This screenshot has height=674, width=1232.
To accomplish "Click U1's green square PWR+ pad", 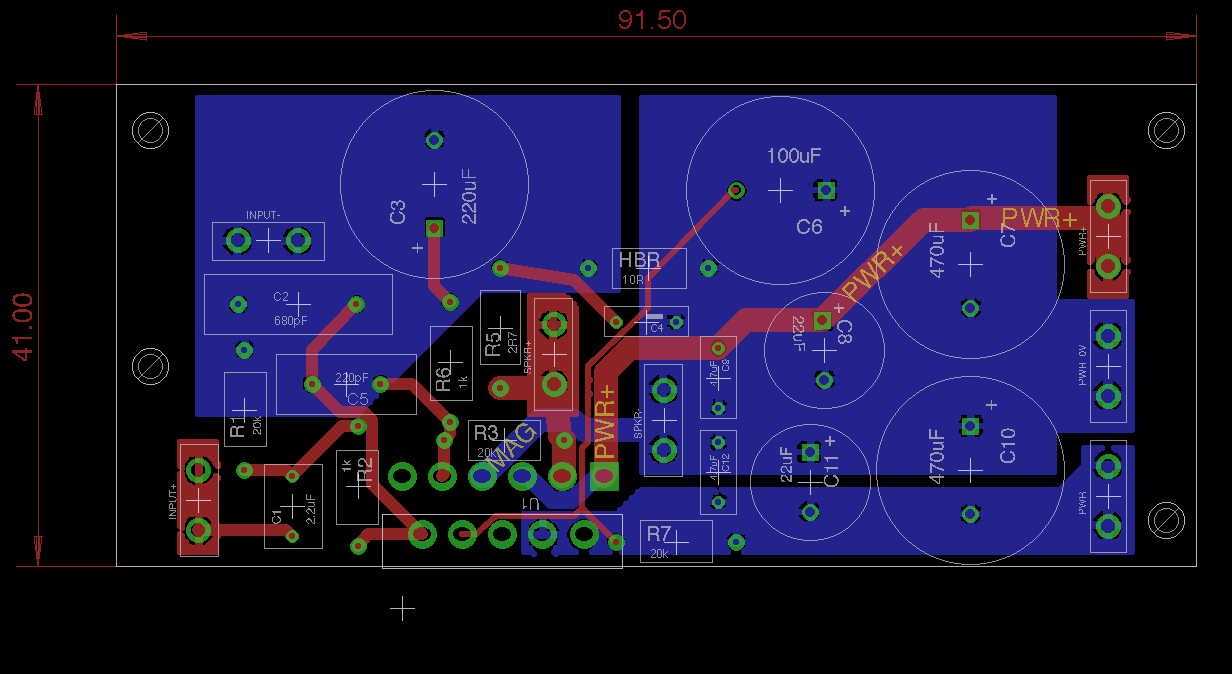I will pos(604,477).
